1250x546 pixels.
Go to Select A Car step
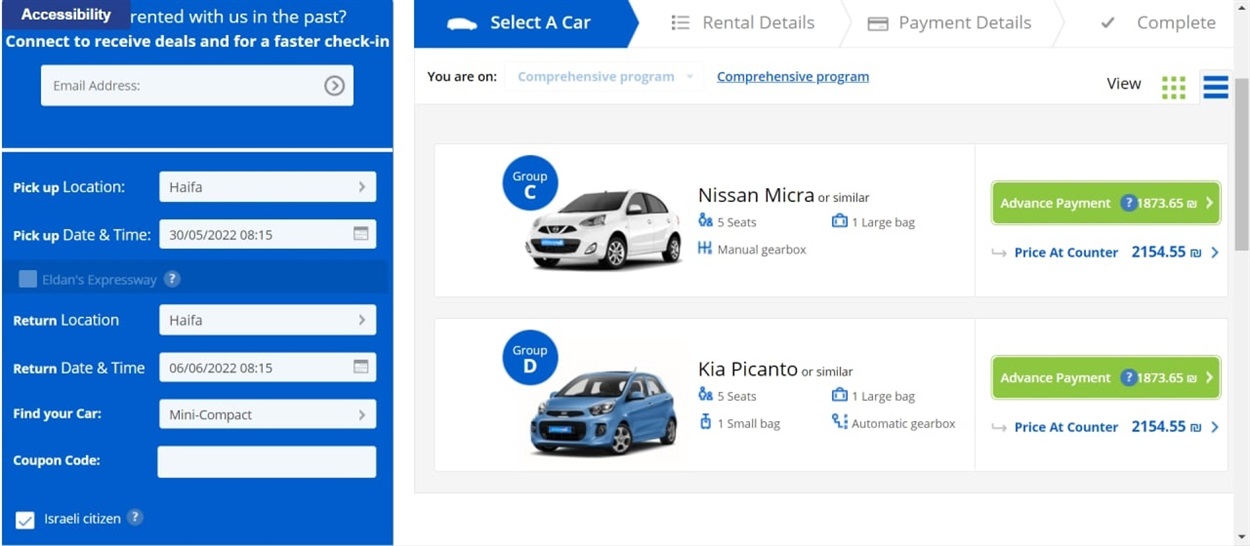pyautogui.click(x=525, y=23)
